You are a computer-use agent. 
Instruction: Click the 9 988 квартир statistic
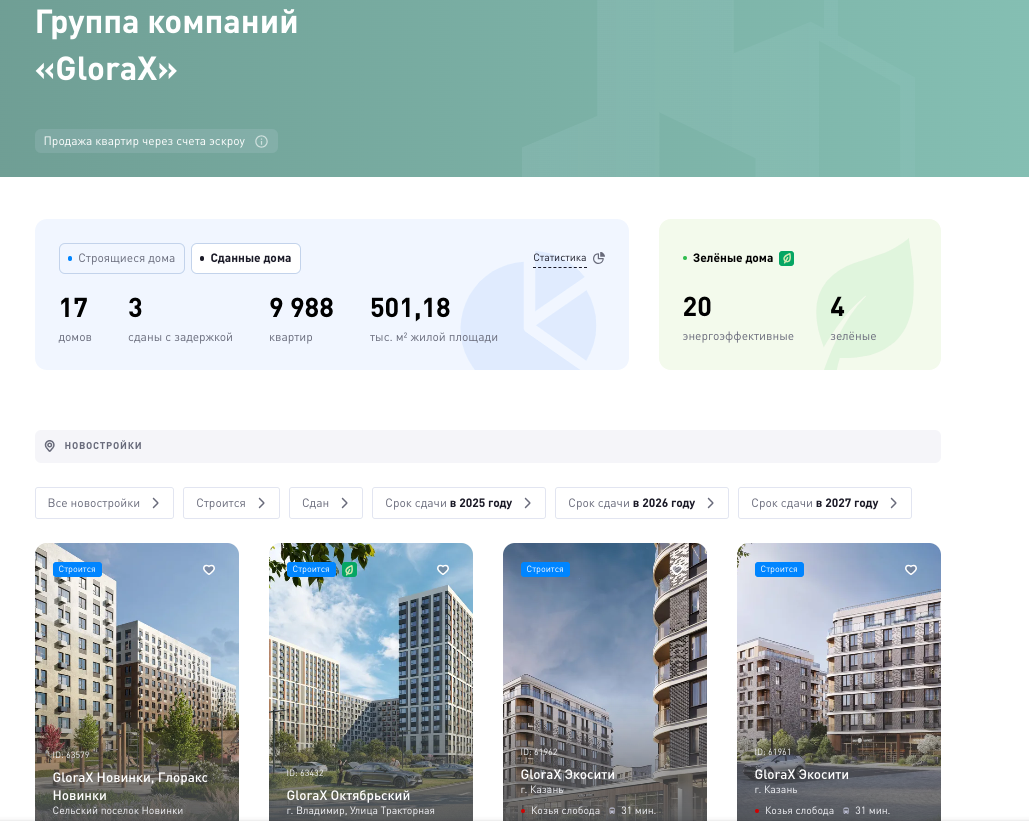click(301, 320)
